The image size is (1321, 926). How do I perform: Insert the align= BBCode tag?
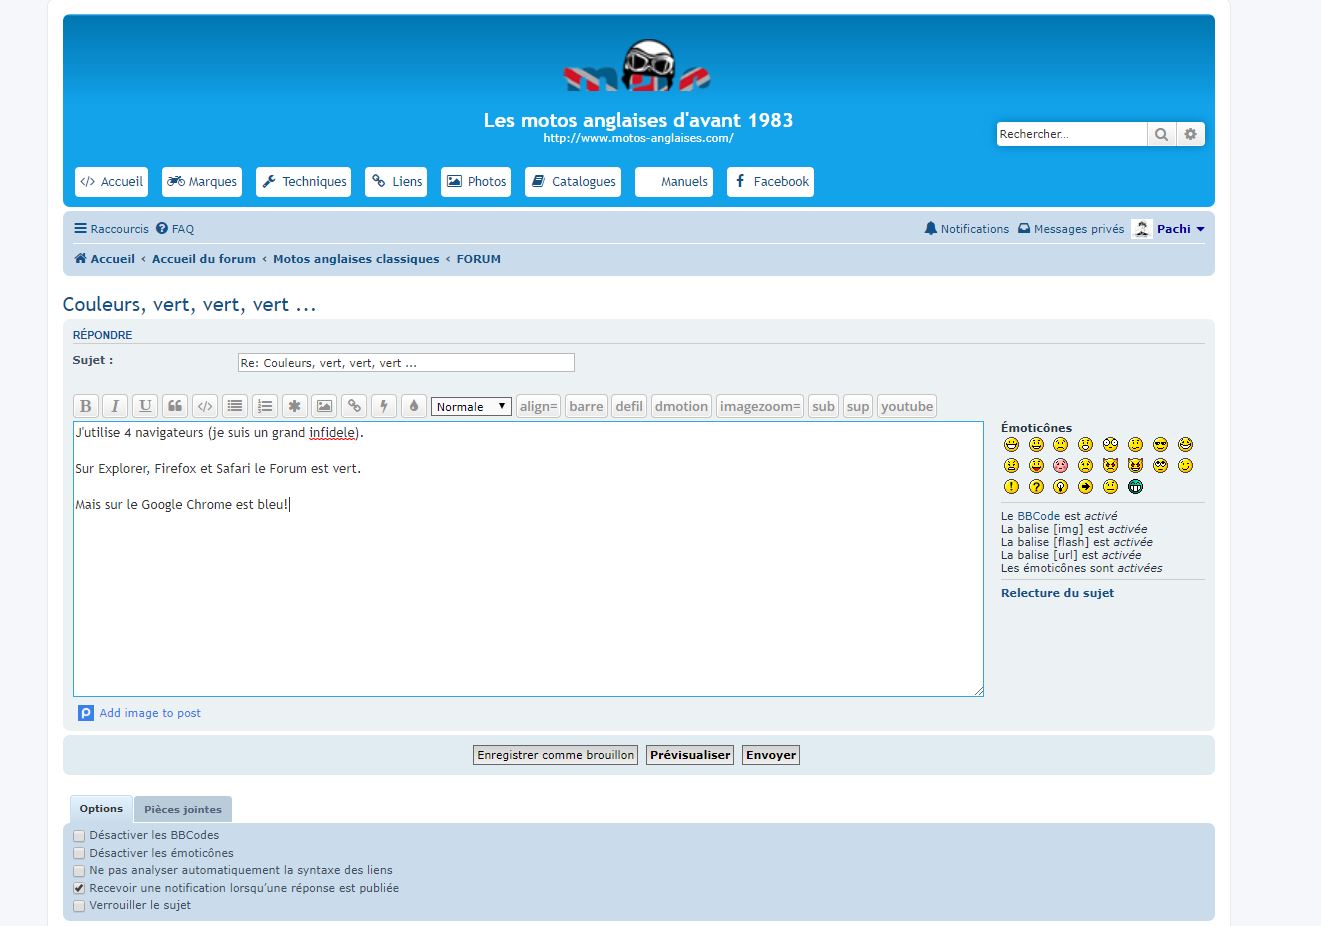[x=538, y=406]
